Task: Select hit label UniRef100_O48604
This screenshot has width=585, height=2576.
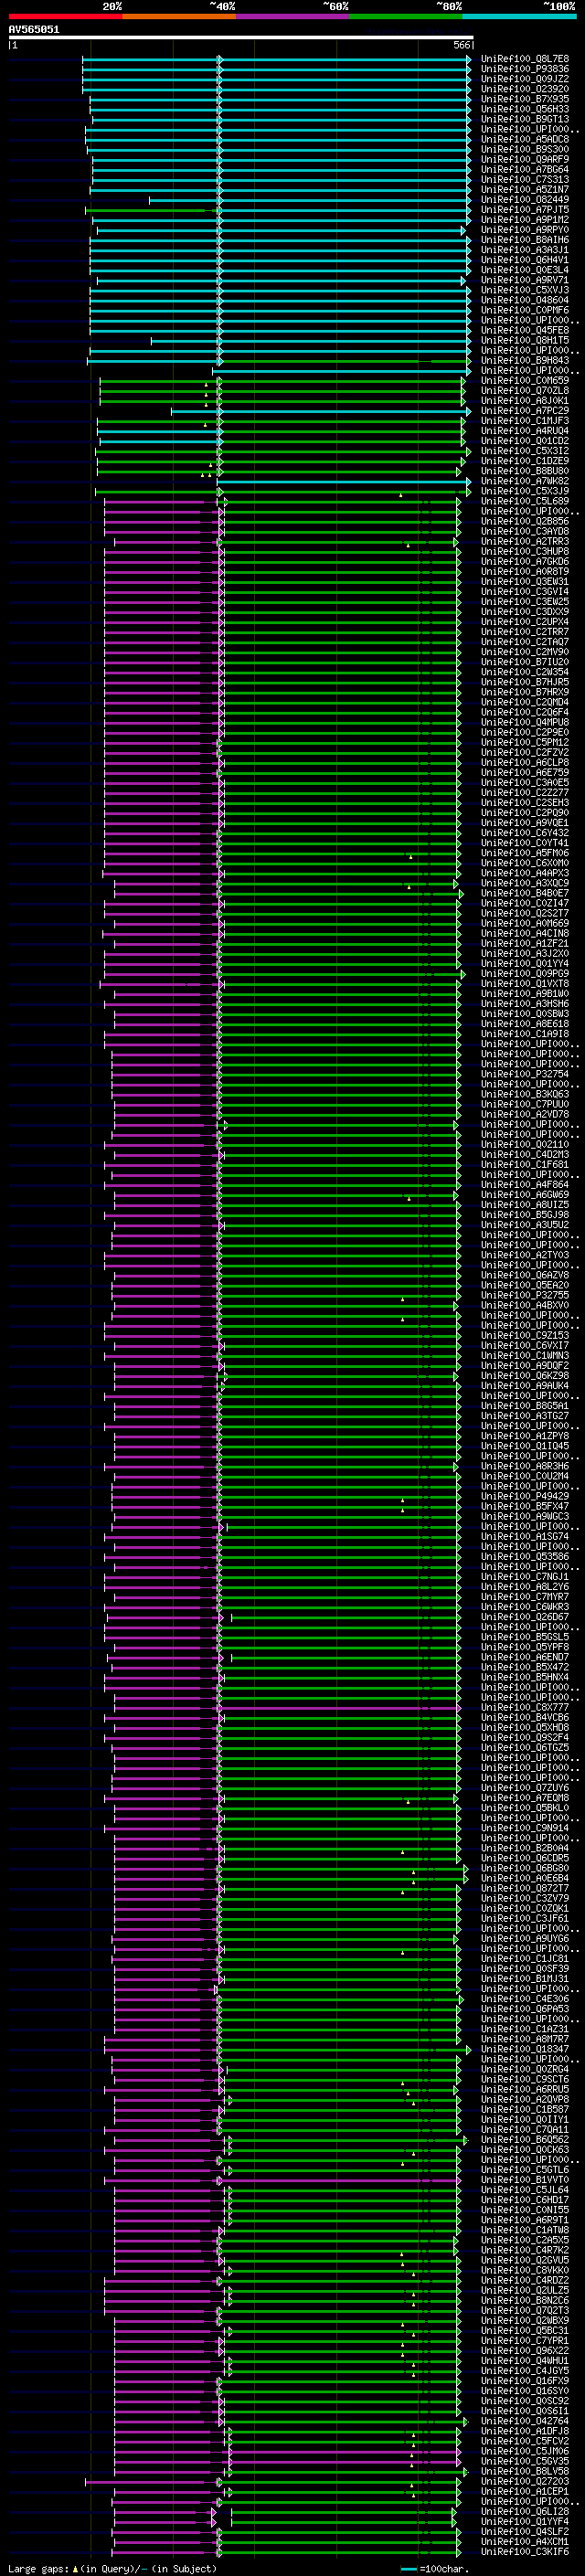Action: [524, 300]
